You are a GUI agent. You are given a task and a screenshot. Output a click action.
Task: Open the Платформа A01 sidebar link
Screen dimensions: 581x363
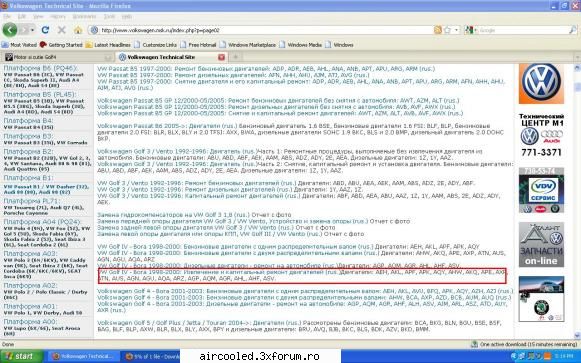point(30,306)
